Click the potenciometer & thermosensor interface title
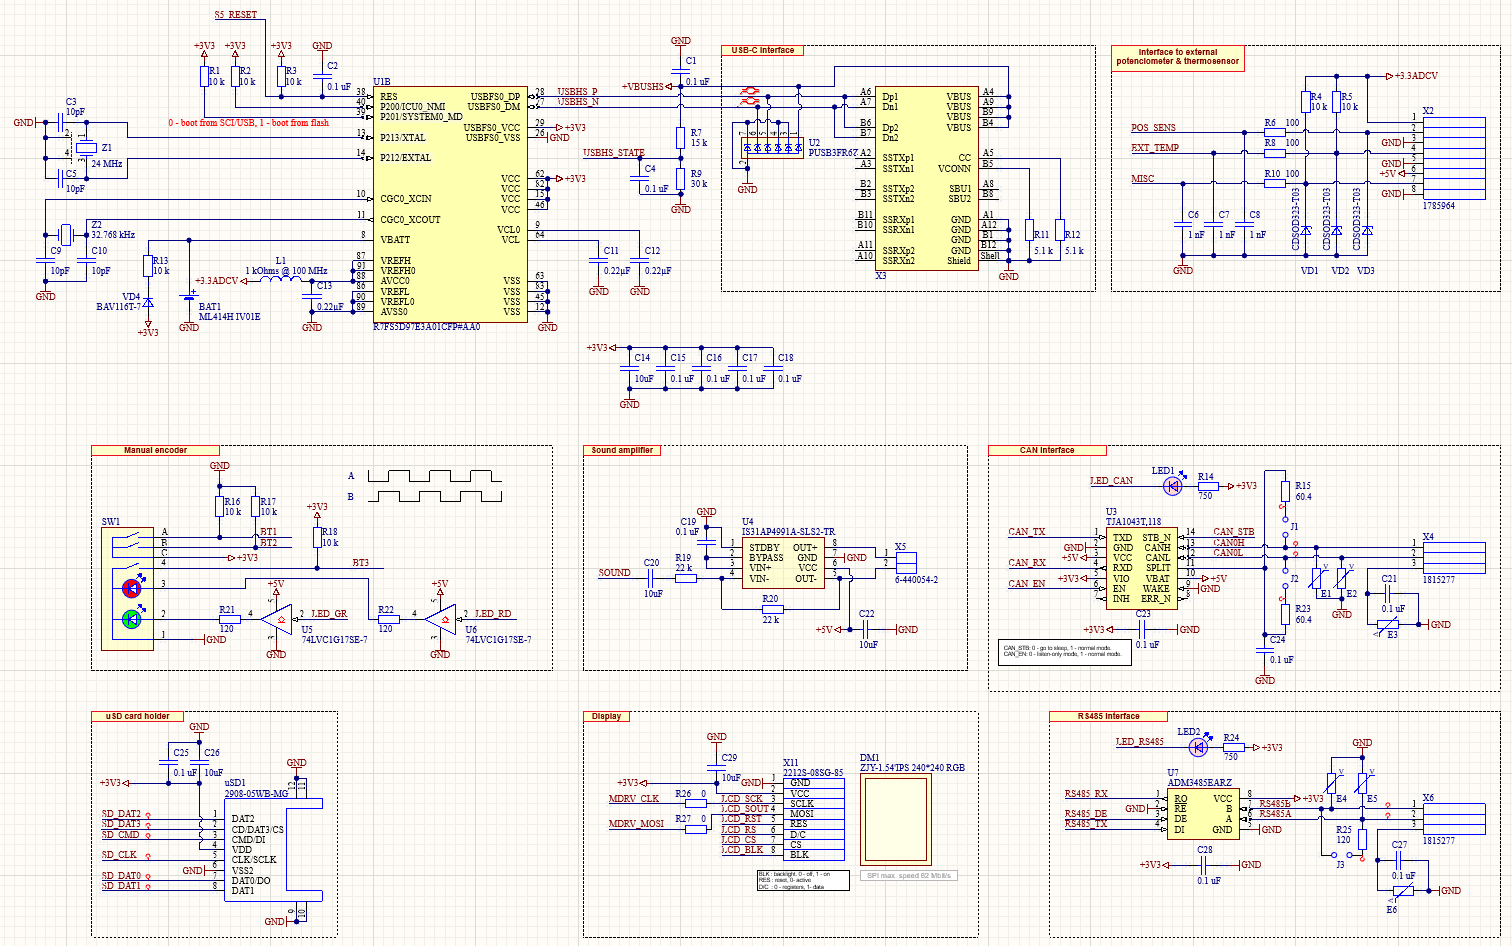 click(x=1178, y=57)
